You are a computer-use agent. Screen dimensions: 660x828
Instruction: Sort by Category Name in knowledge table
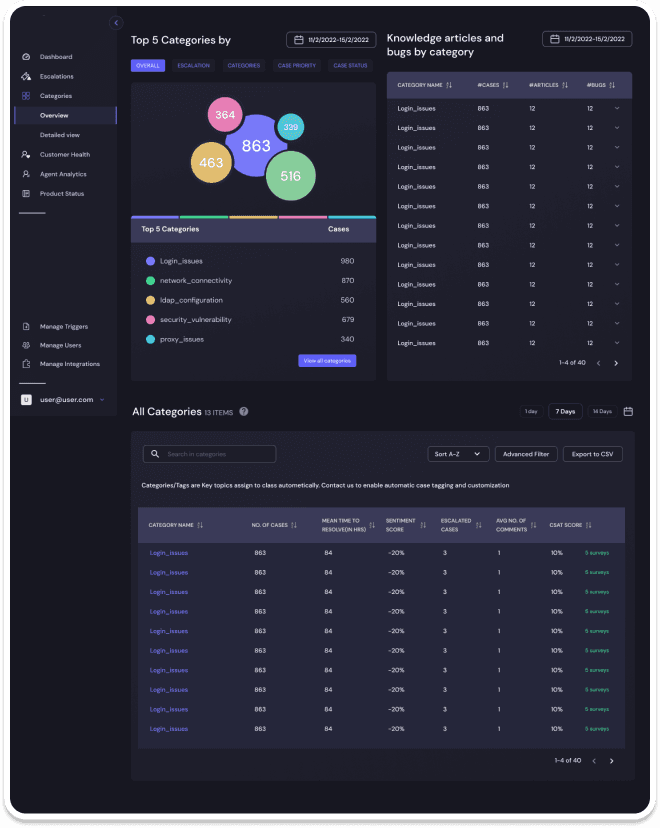pos(449,85)
